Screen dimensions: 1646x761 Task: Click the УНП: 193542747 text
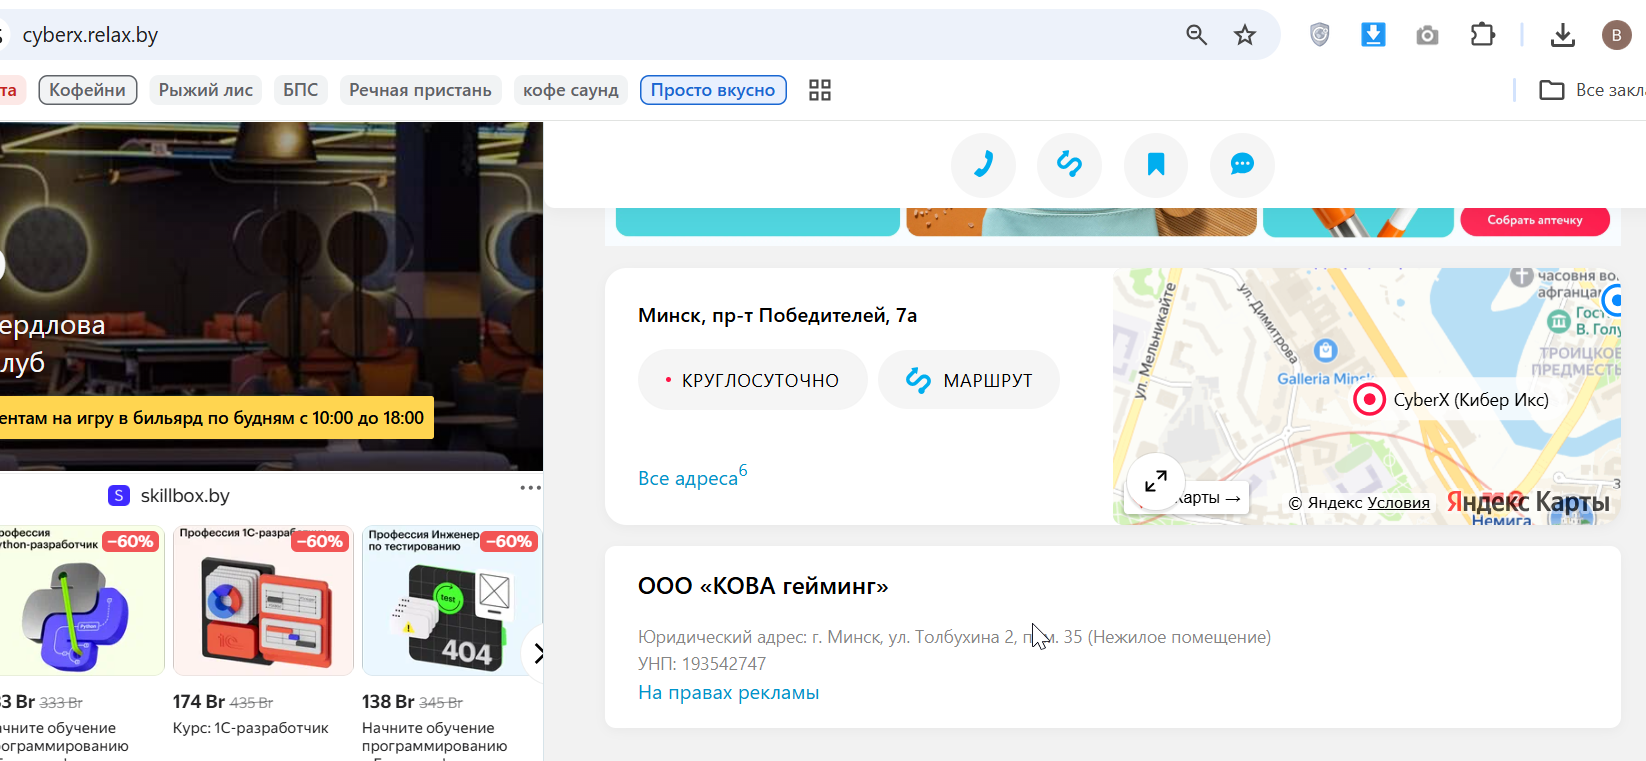(x=702, y=664)
